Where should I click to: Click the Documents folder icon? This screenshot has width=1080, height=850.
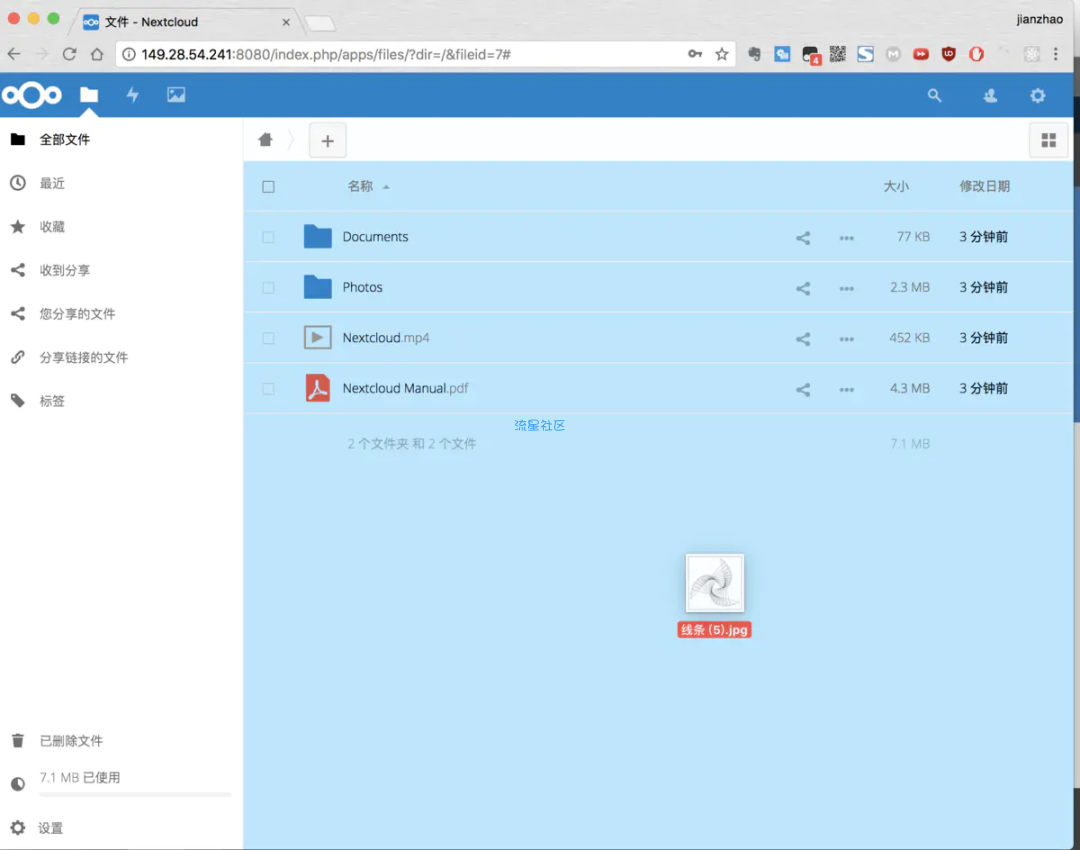coord(318,236)
